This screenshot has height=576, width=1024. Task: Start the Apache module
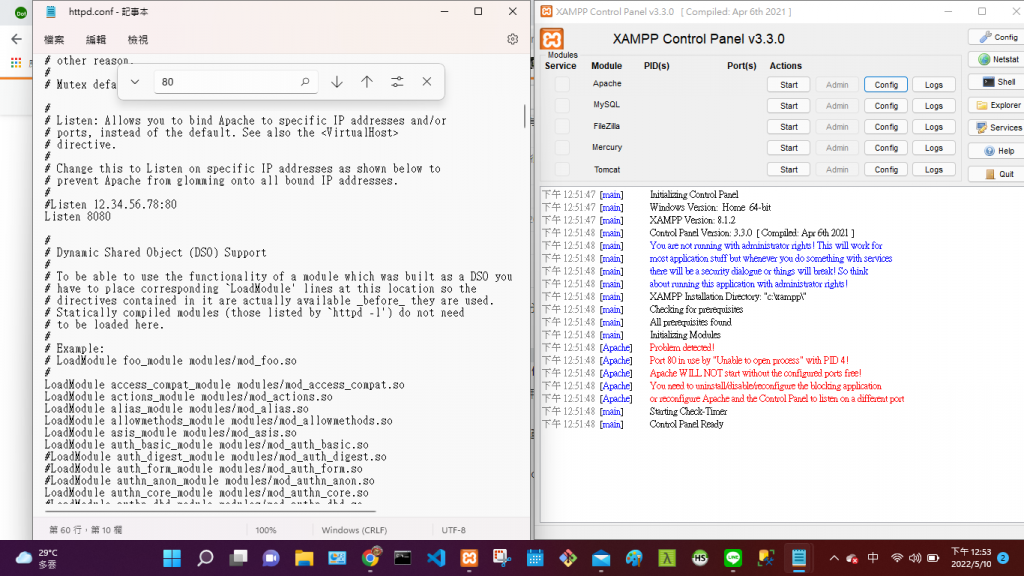[789, 85]
